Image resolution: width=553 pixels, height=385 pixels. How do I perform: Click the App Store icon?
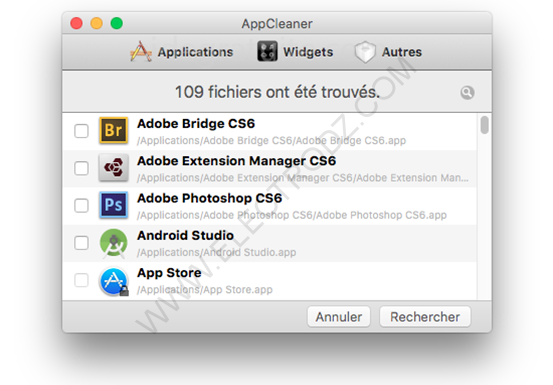point(114,281)
